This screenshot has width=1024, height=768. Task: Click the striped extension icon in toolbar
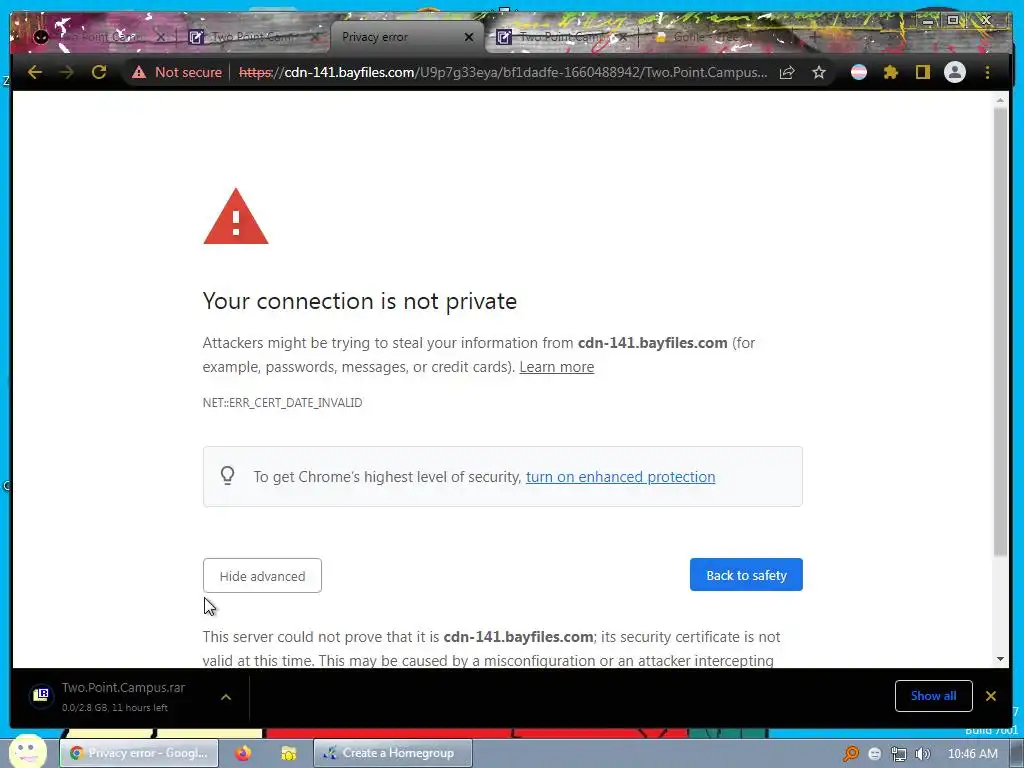click(x=859, y=72)
